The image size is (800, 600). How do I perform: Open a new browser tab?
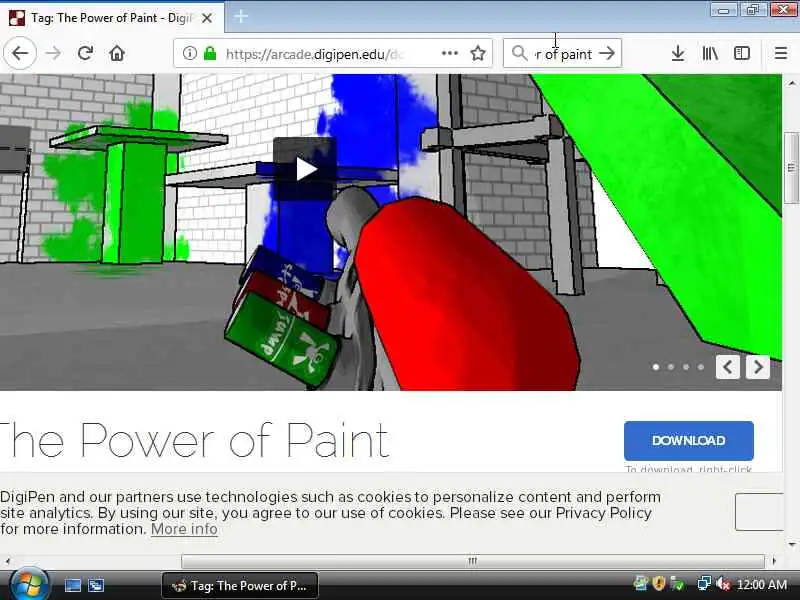click(240, 16)
